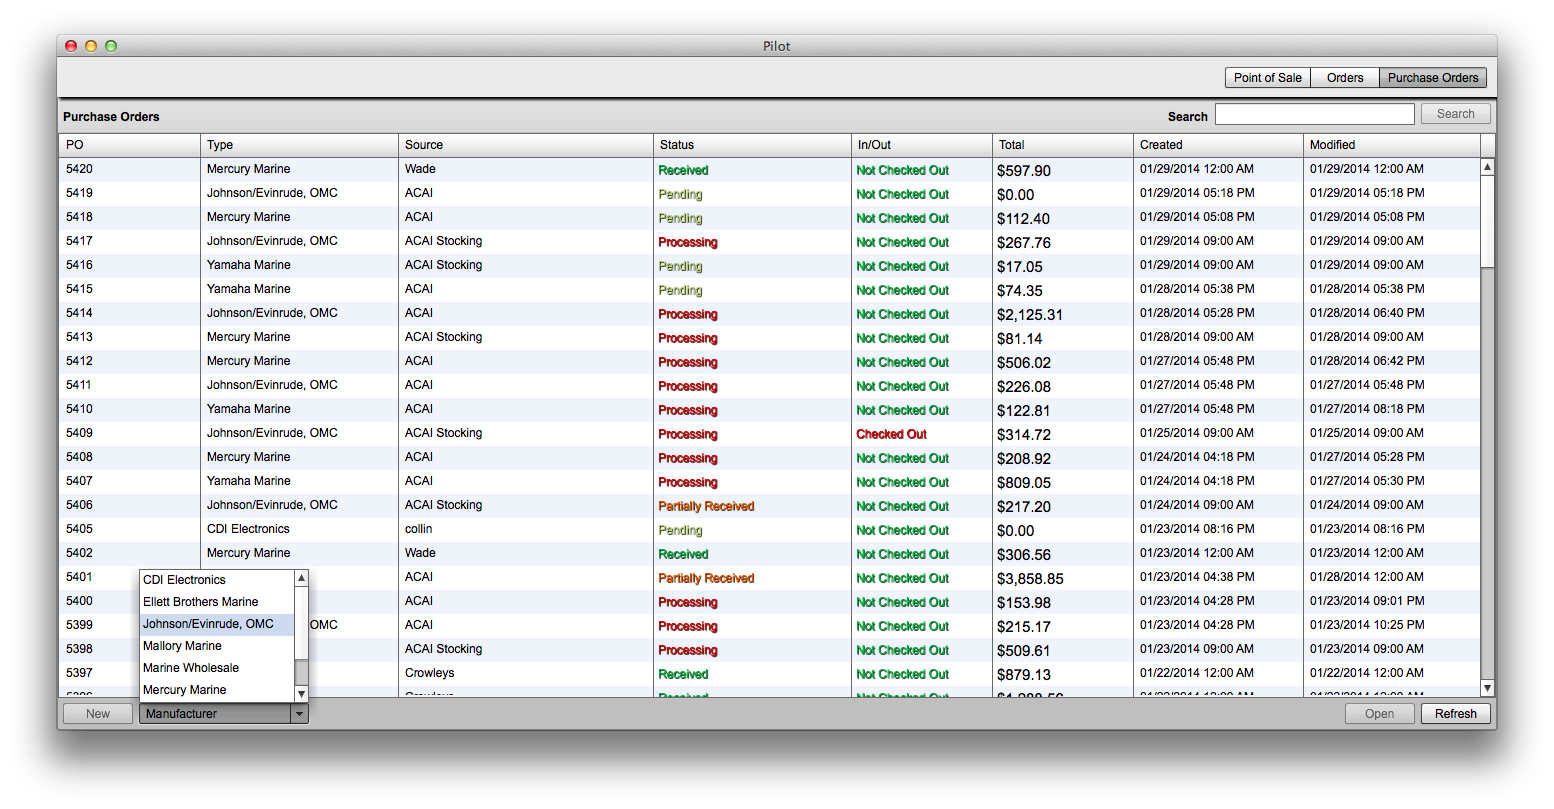This screenshot has height=809, width=1554.
Task: Sort by the Source column header
Action: pyautogui.click(x=525, y=145)
